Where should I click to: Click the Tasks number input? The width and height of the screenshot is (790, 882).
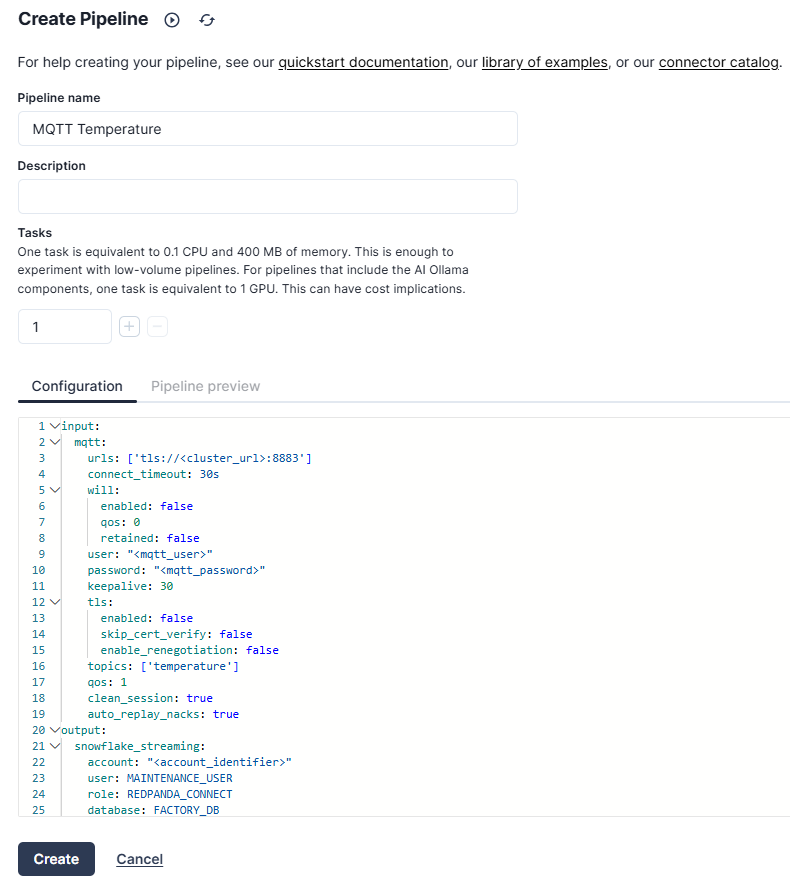pos(65,326)
